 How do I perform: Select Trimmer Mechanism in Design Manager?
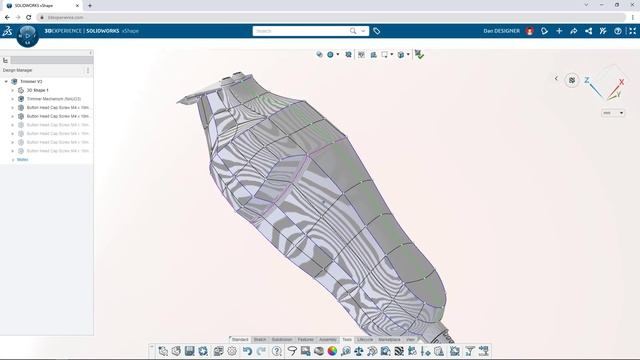point(54,99)
